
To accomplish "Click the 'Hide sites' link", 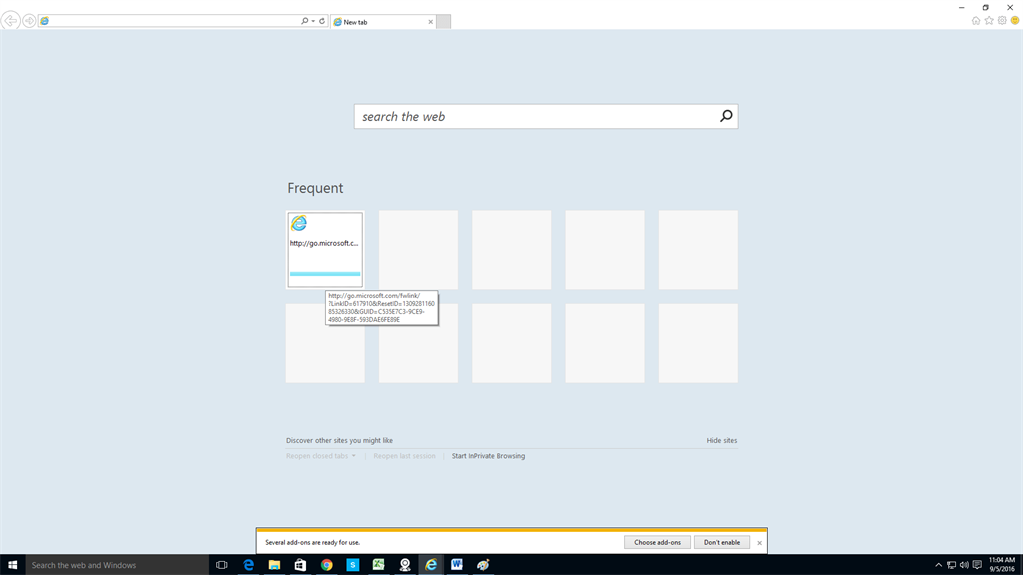I will (x=722, y=441).
